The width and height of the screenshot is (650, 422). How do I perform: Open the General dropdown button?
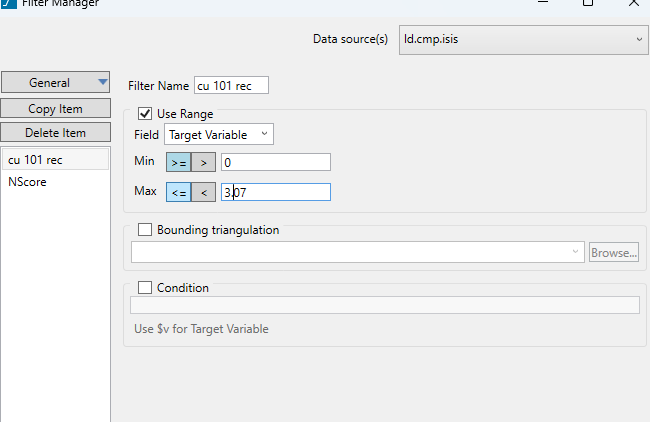(x=56, y=82)
